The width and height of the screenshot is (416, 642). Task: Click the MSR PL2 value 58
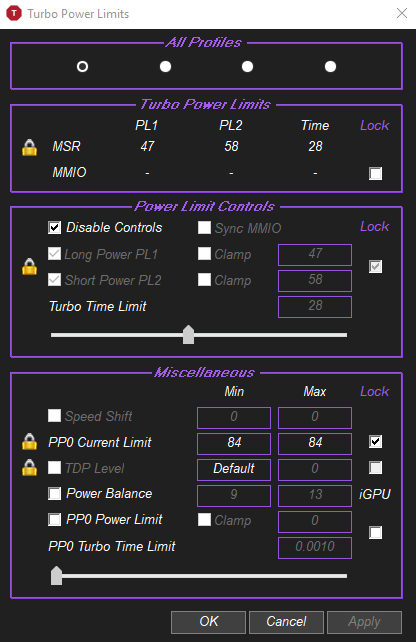231,146
